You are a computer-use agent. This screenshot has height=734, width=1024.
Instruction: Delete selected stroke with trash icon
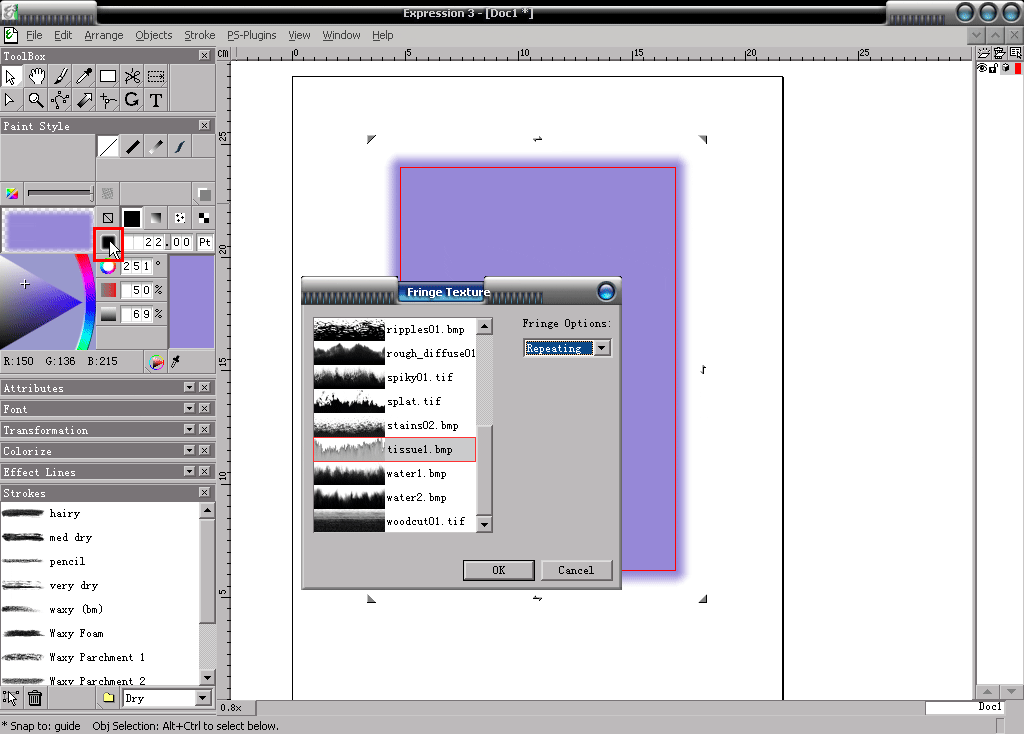35,698
